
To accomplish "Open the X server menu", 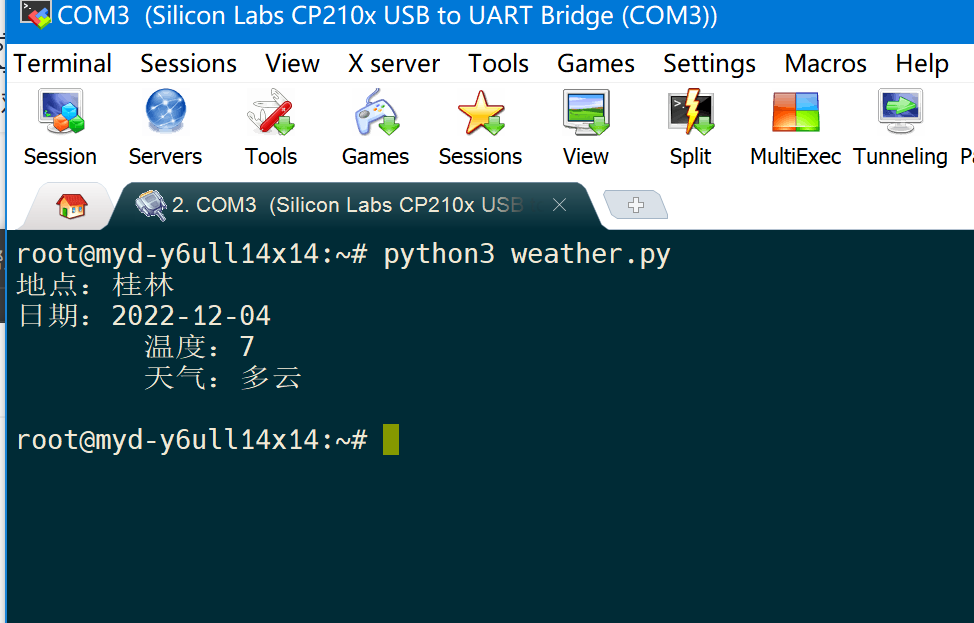I will coord(394,64).
